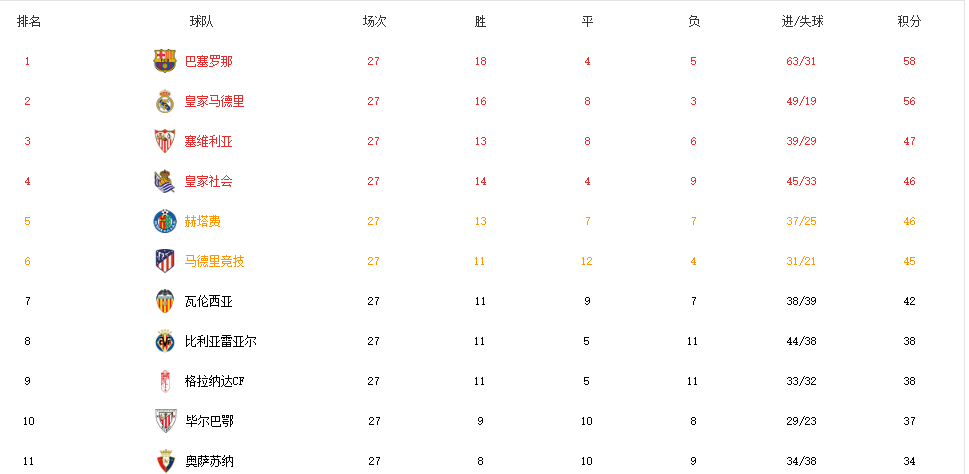The width and height of the screenshot is (969, 474).
Task: Click the Granada CF crest icon
Action: [x=164, y=381]
